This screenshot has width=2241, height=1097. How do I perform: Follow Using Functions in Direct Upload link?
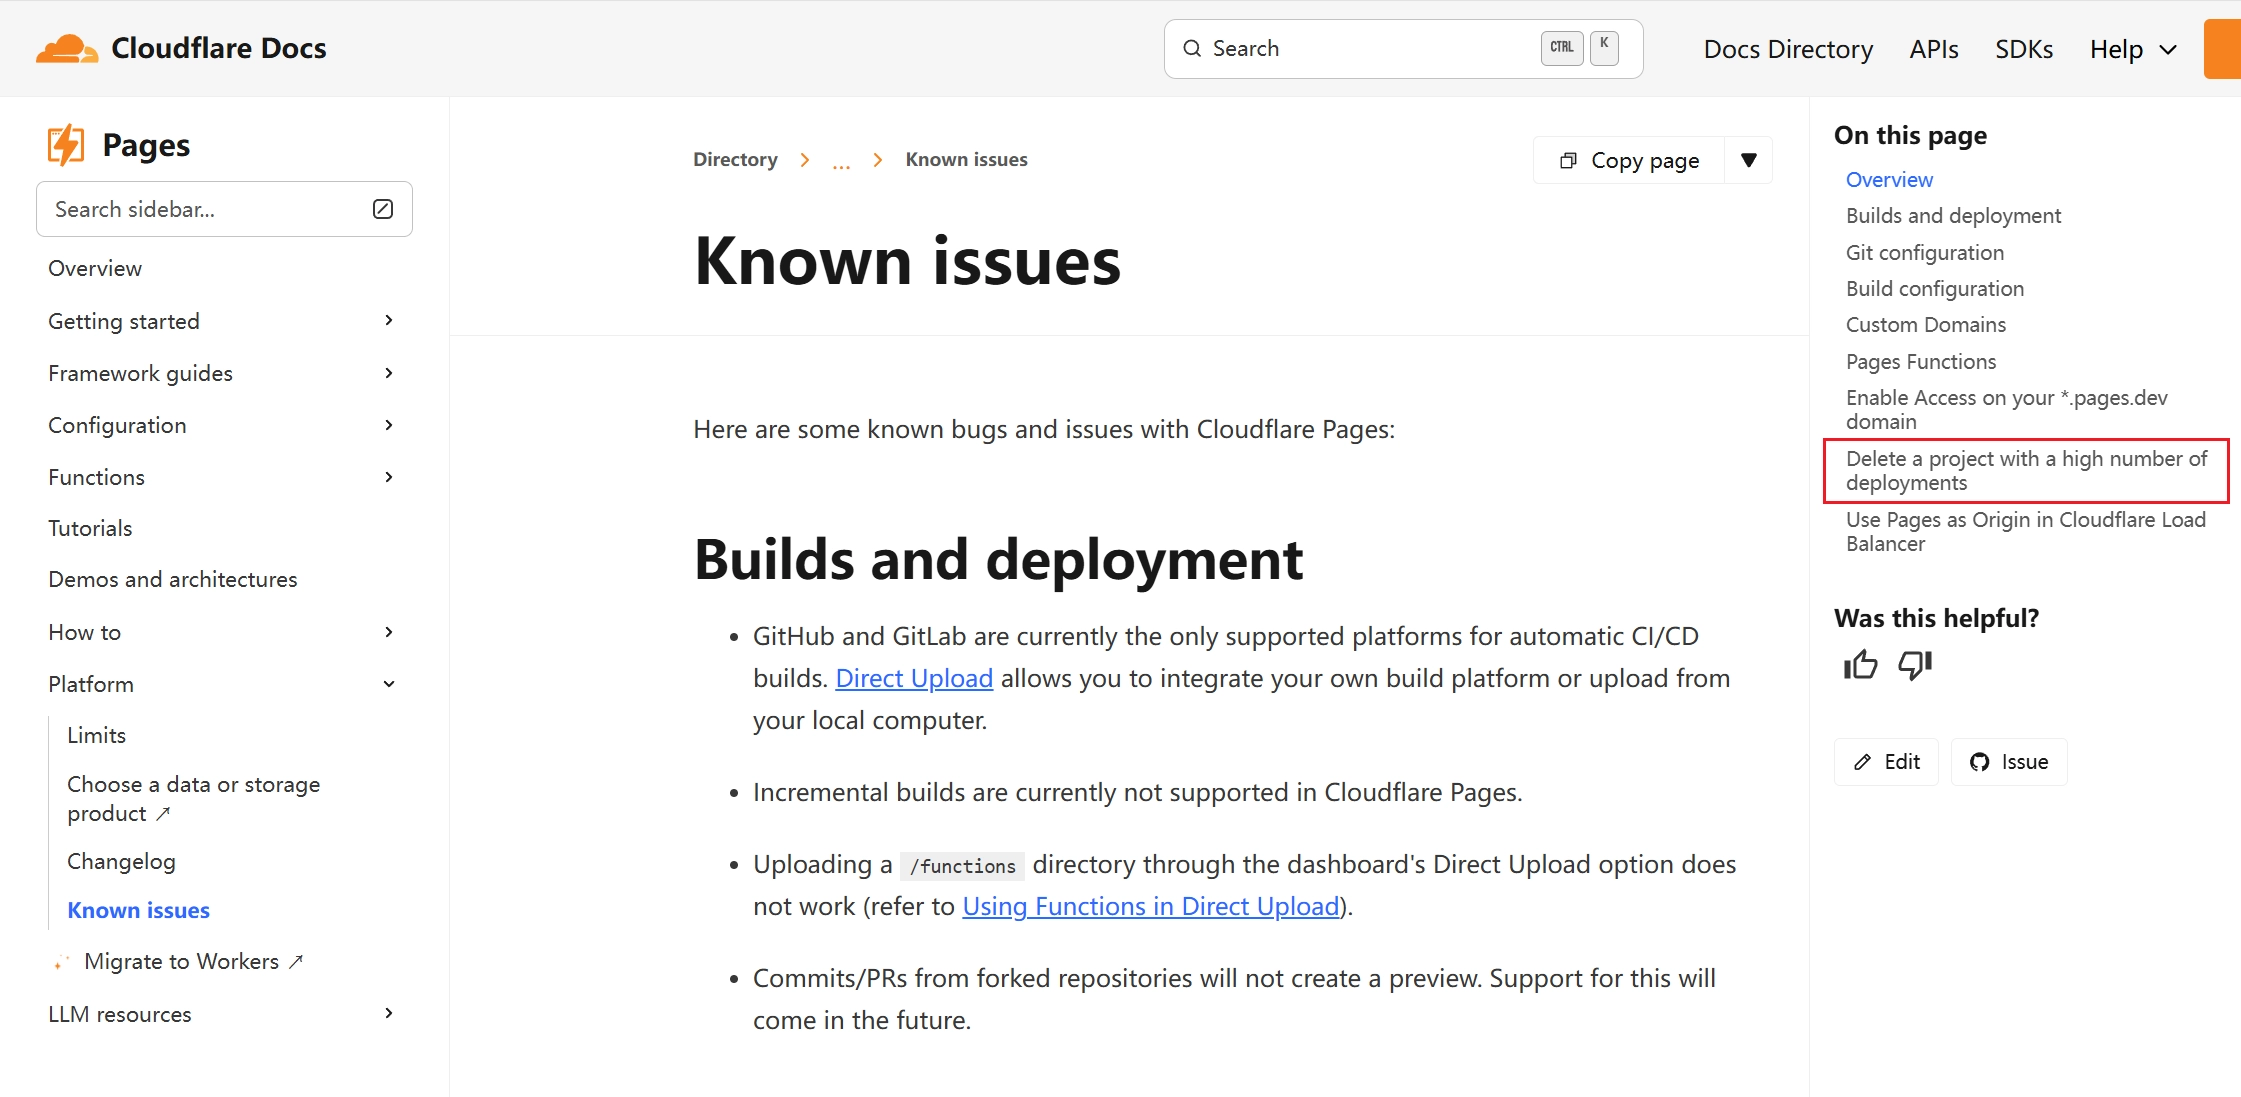pos(1150,906)
